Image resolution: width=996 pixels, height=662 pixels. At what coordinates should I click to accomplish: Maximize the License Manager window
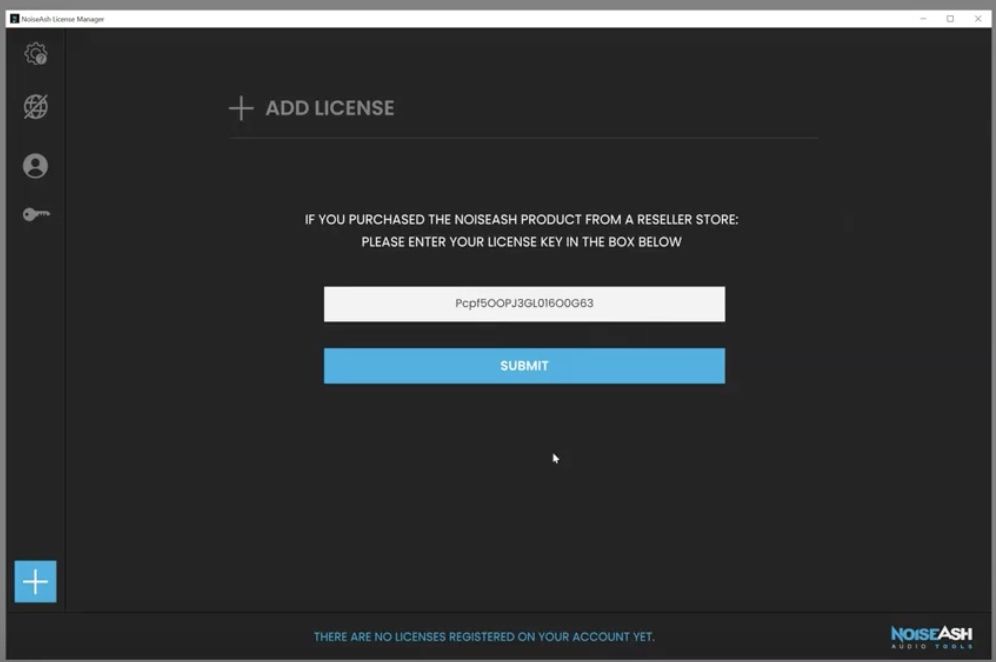coord(950,19)
